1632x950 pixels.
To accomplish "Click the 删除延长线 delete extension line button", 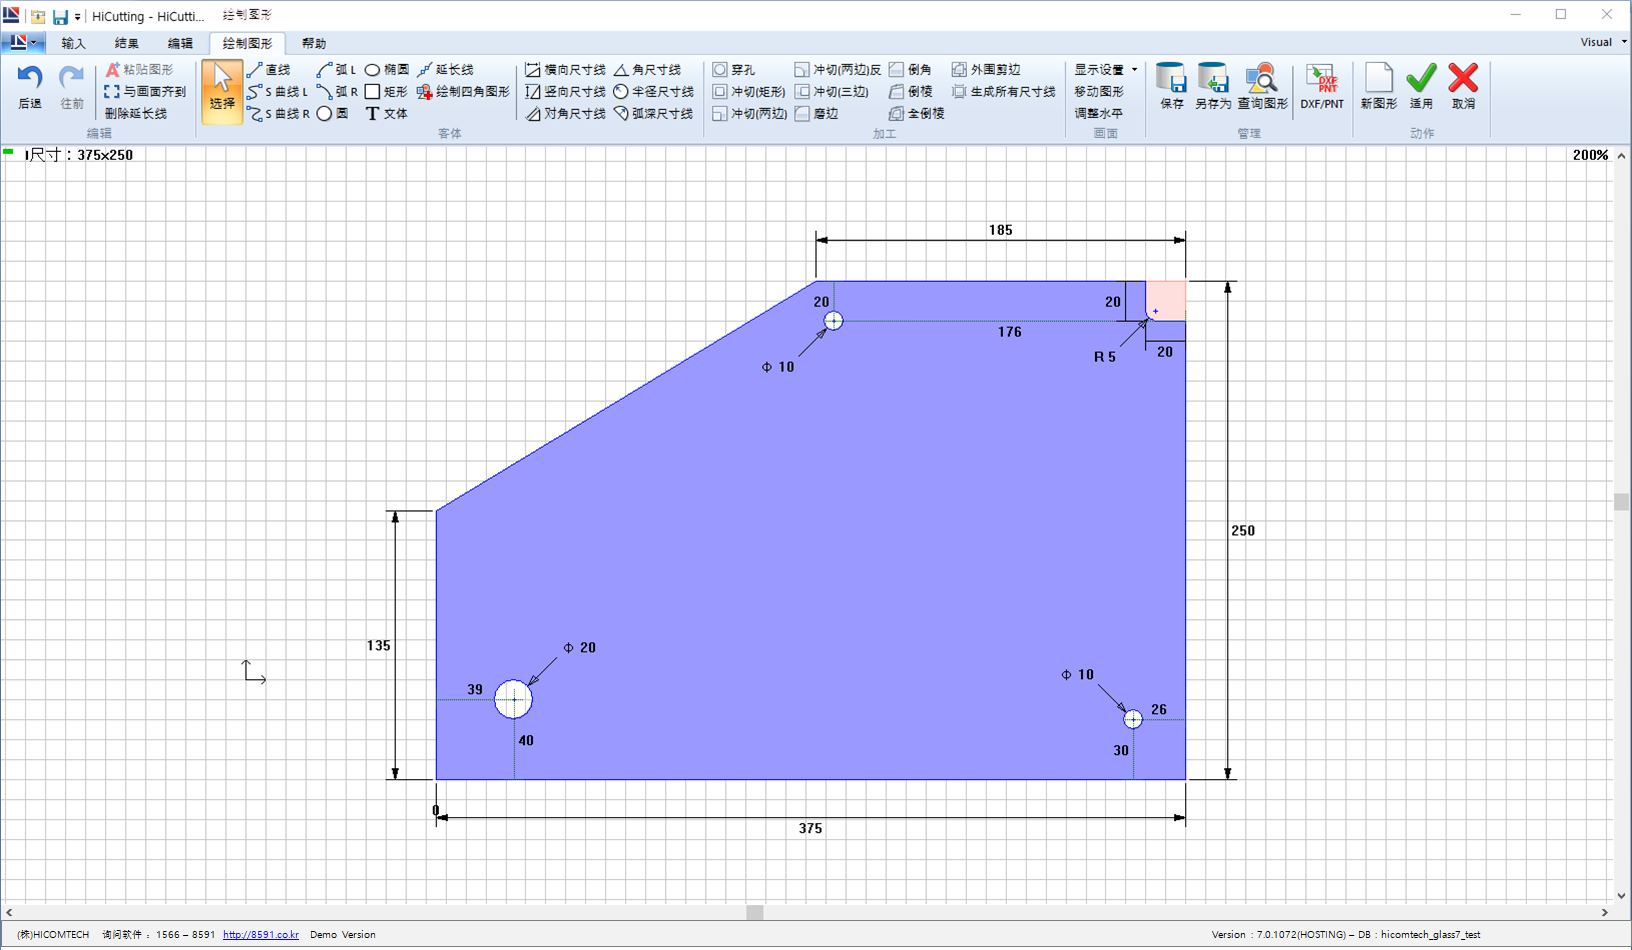I will click(x=136, y=114).
